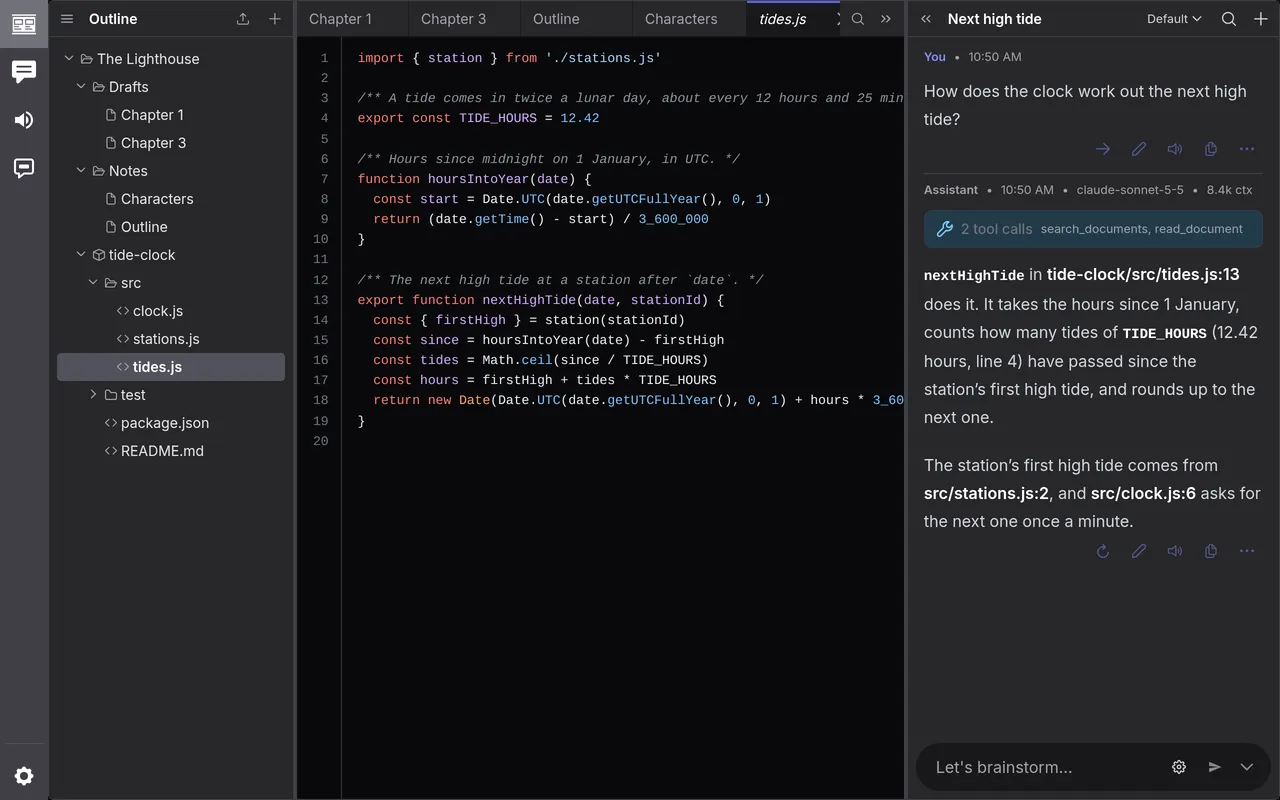1280x800 pixels.
Task: Switch to the Characters editor tab
Action: pyautogui.click(x=690, y=19)
